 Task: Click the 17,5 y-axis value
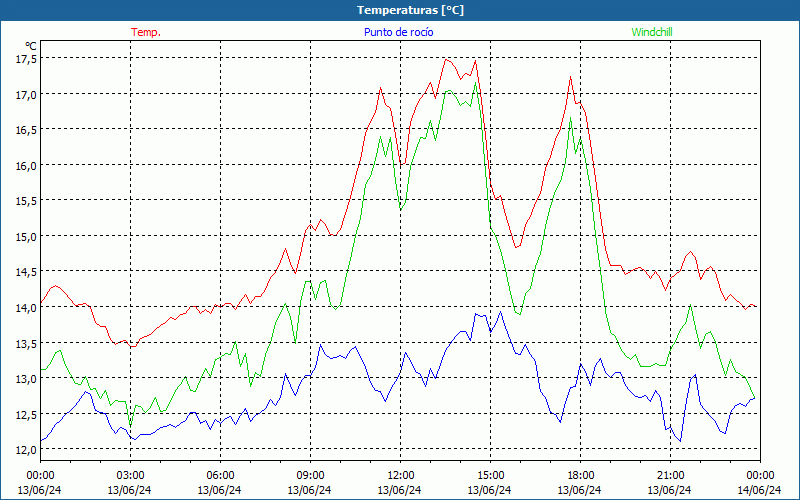(27, 59)
